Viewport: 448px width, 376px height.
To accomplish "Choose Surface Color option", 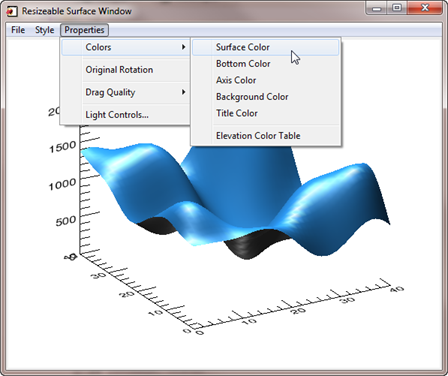I will click(x=266, y=47).
